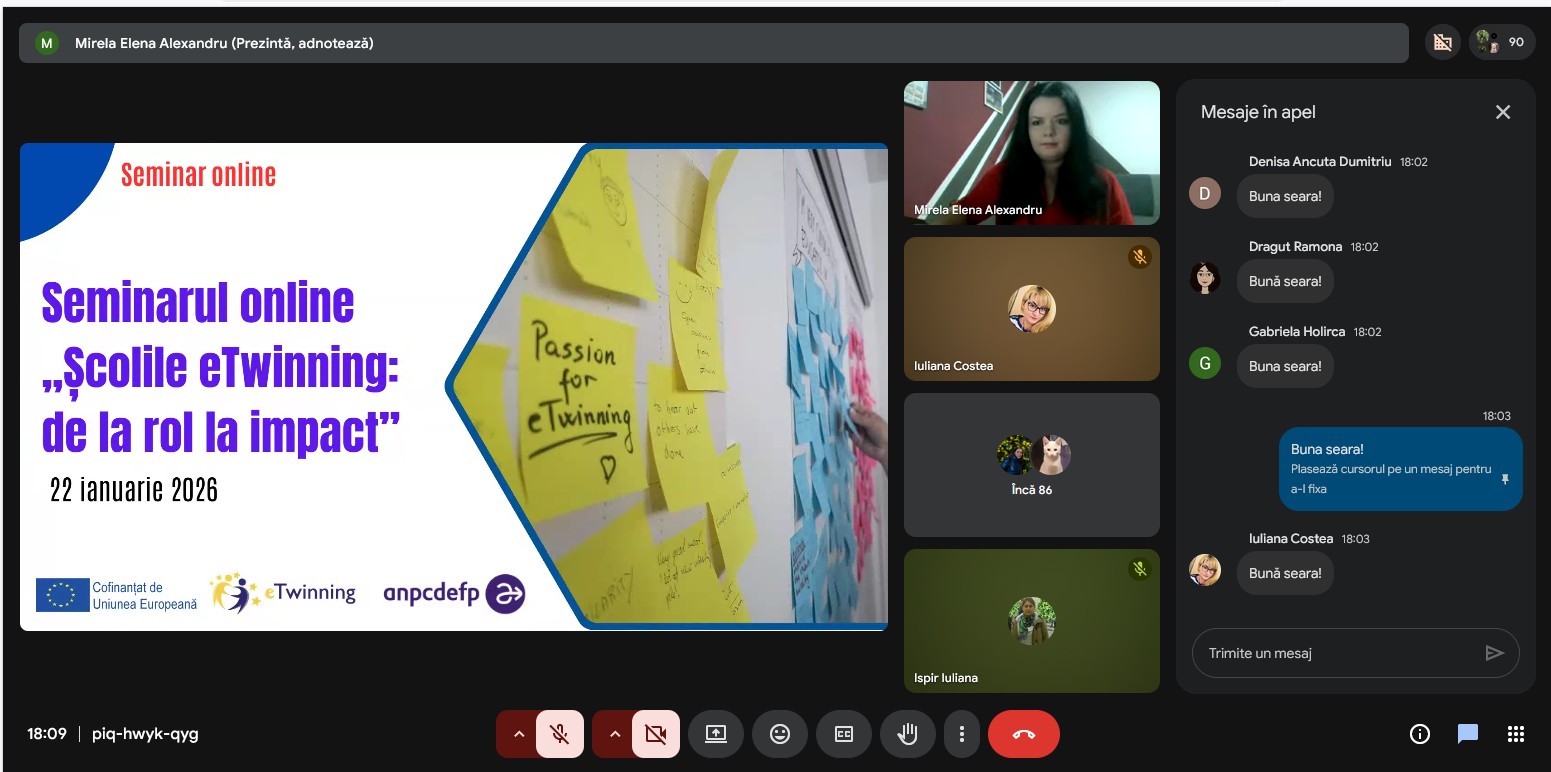Raise hand using the hand icon
The height and width of the screenshot is (772, 1551).
(908, 734)
